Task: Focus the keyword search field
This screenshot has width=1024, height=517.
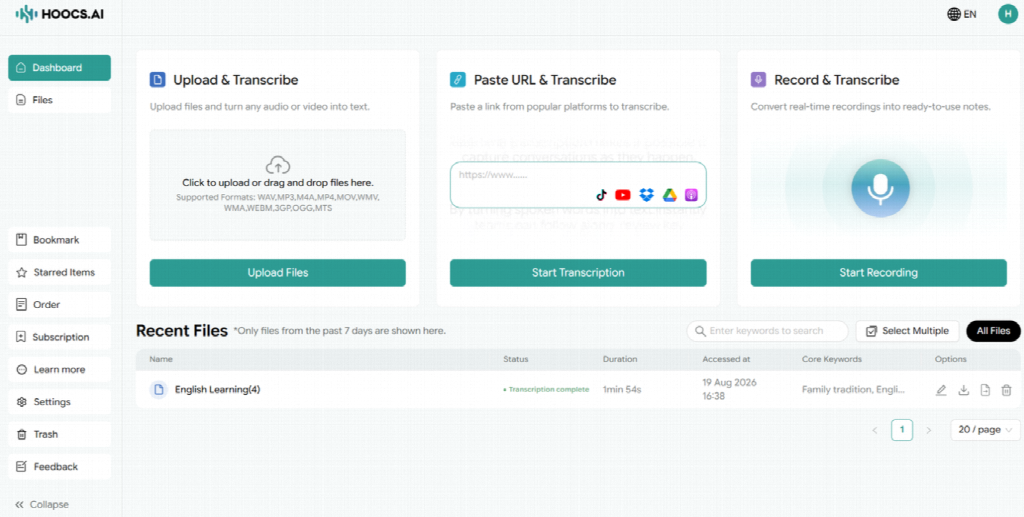Action: (x=767, y=331)
